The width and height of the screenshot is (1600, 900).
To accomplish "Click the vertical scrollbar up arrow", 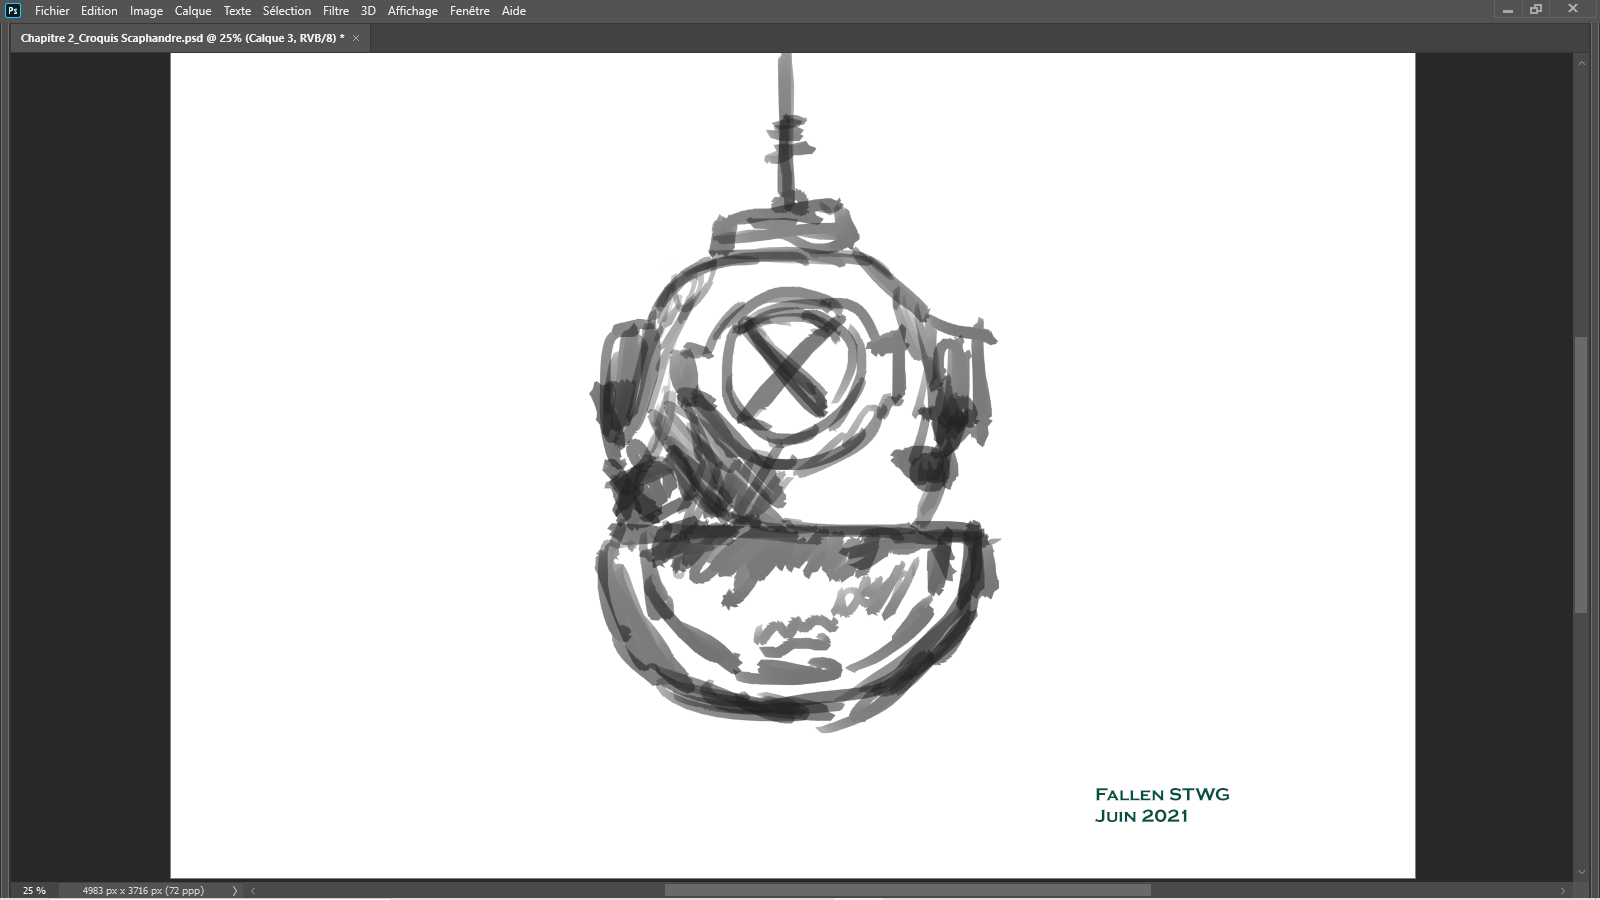I will (1581, 63).
